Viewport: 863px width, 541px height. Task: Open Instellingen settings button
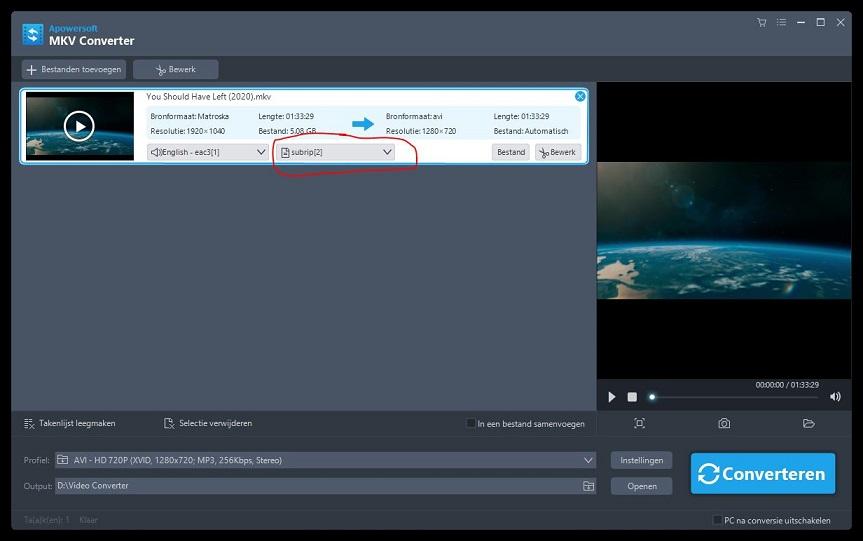(x=641, y=460)
